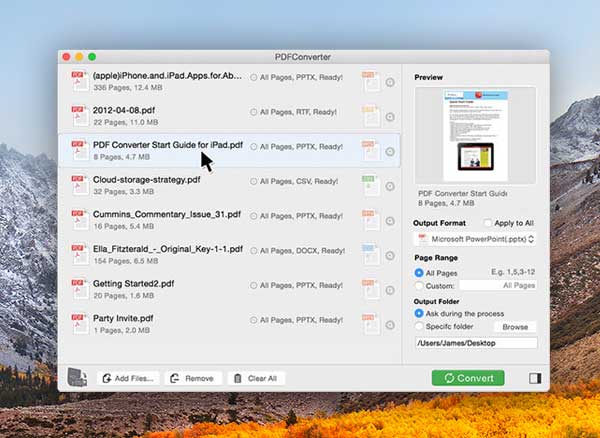The image size is (600, 438).
Task: Open the Microsoft PowerPoint(.pptx) format dropdown
Action: tap(475, 239)
